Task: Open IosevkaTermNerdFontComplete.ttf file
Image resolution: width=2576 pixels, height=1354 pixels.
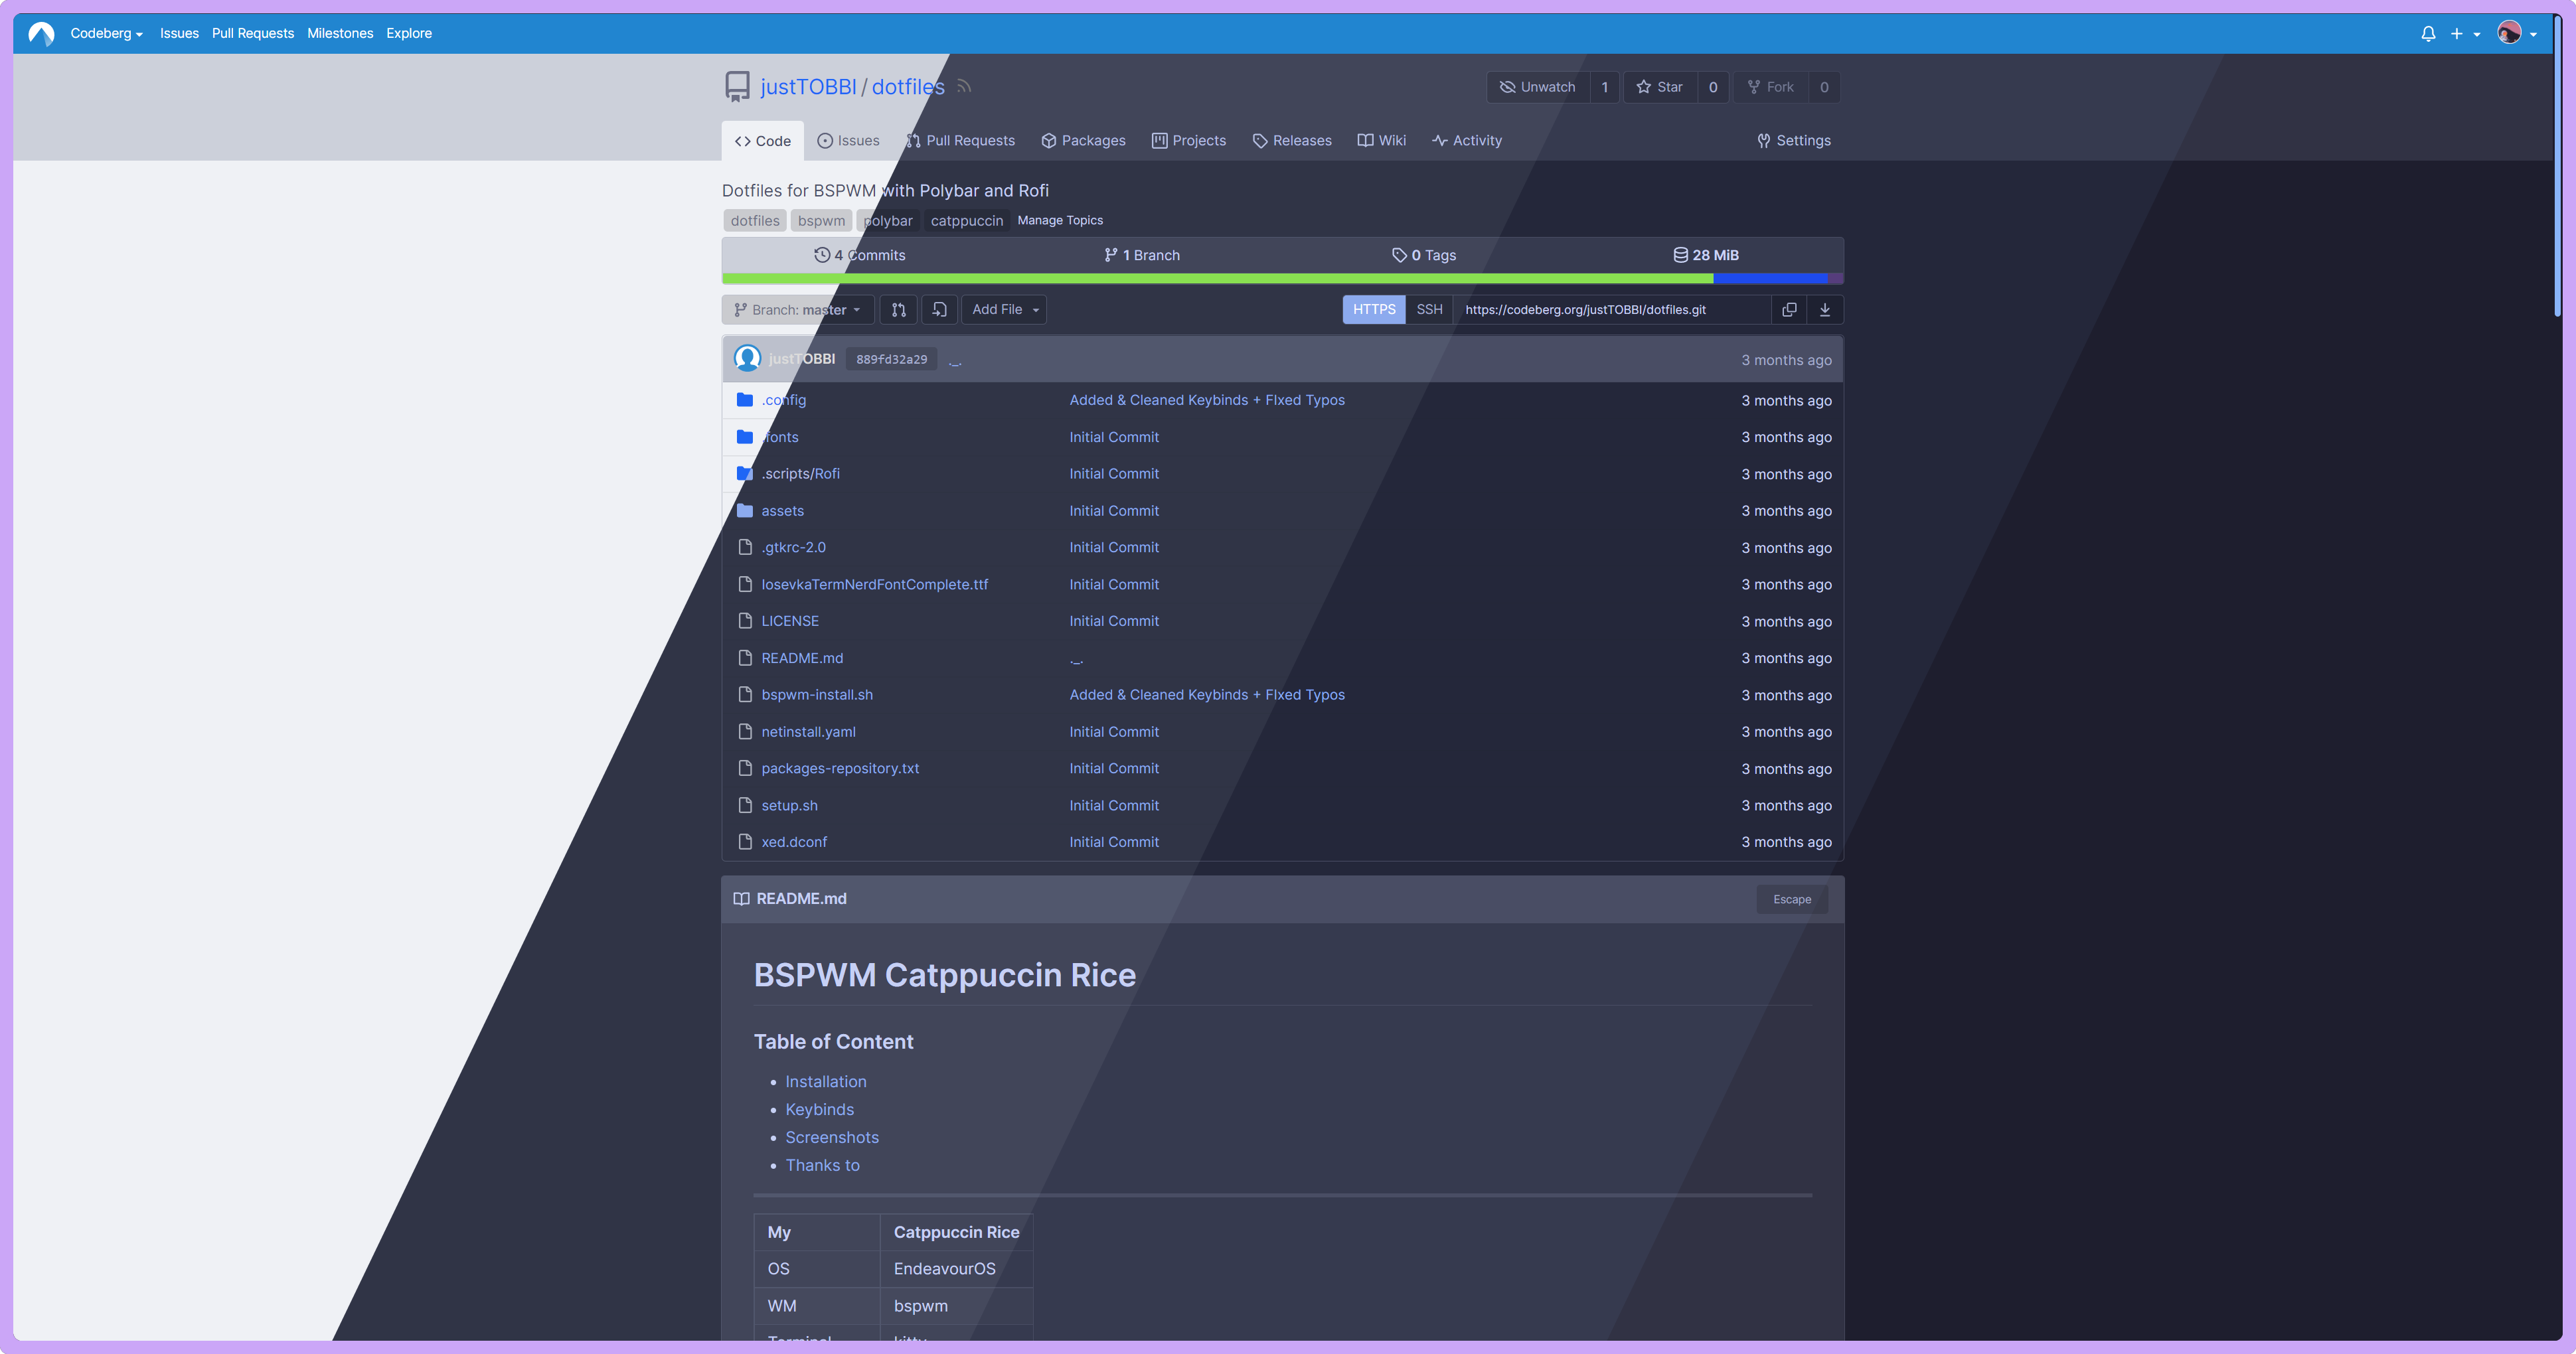Action: click(x=874, y=585)
